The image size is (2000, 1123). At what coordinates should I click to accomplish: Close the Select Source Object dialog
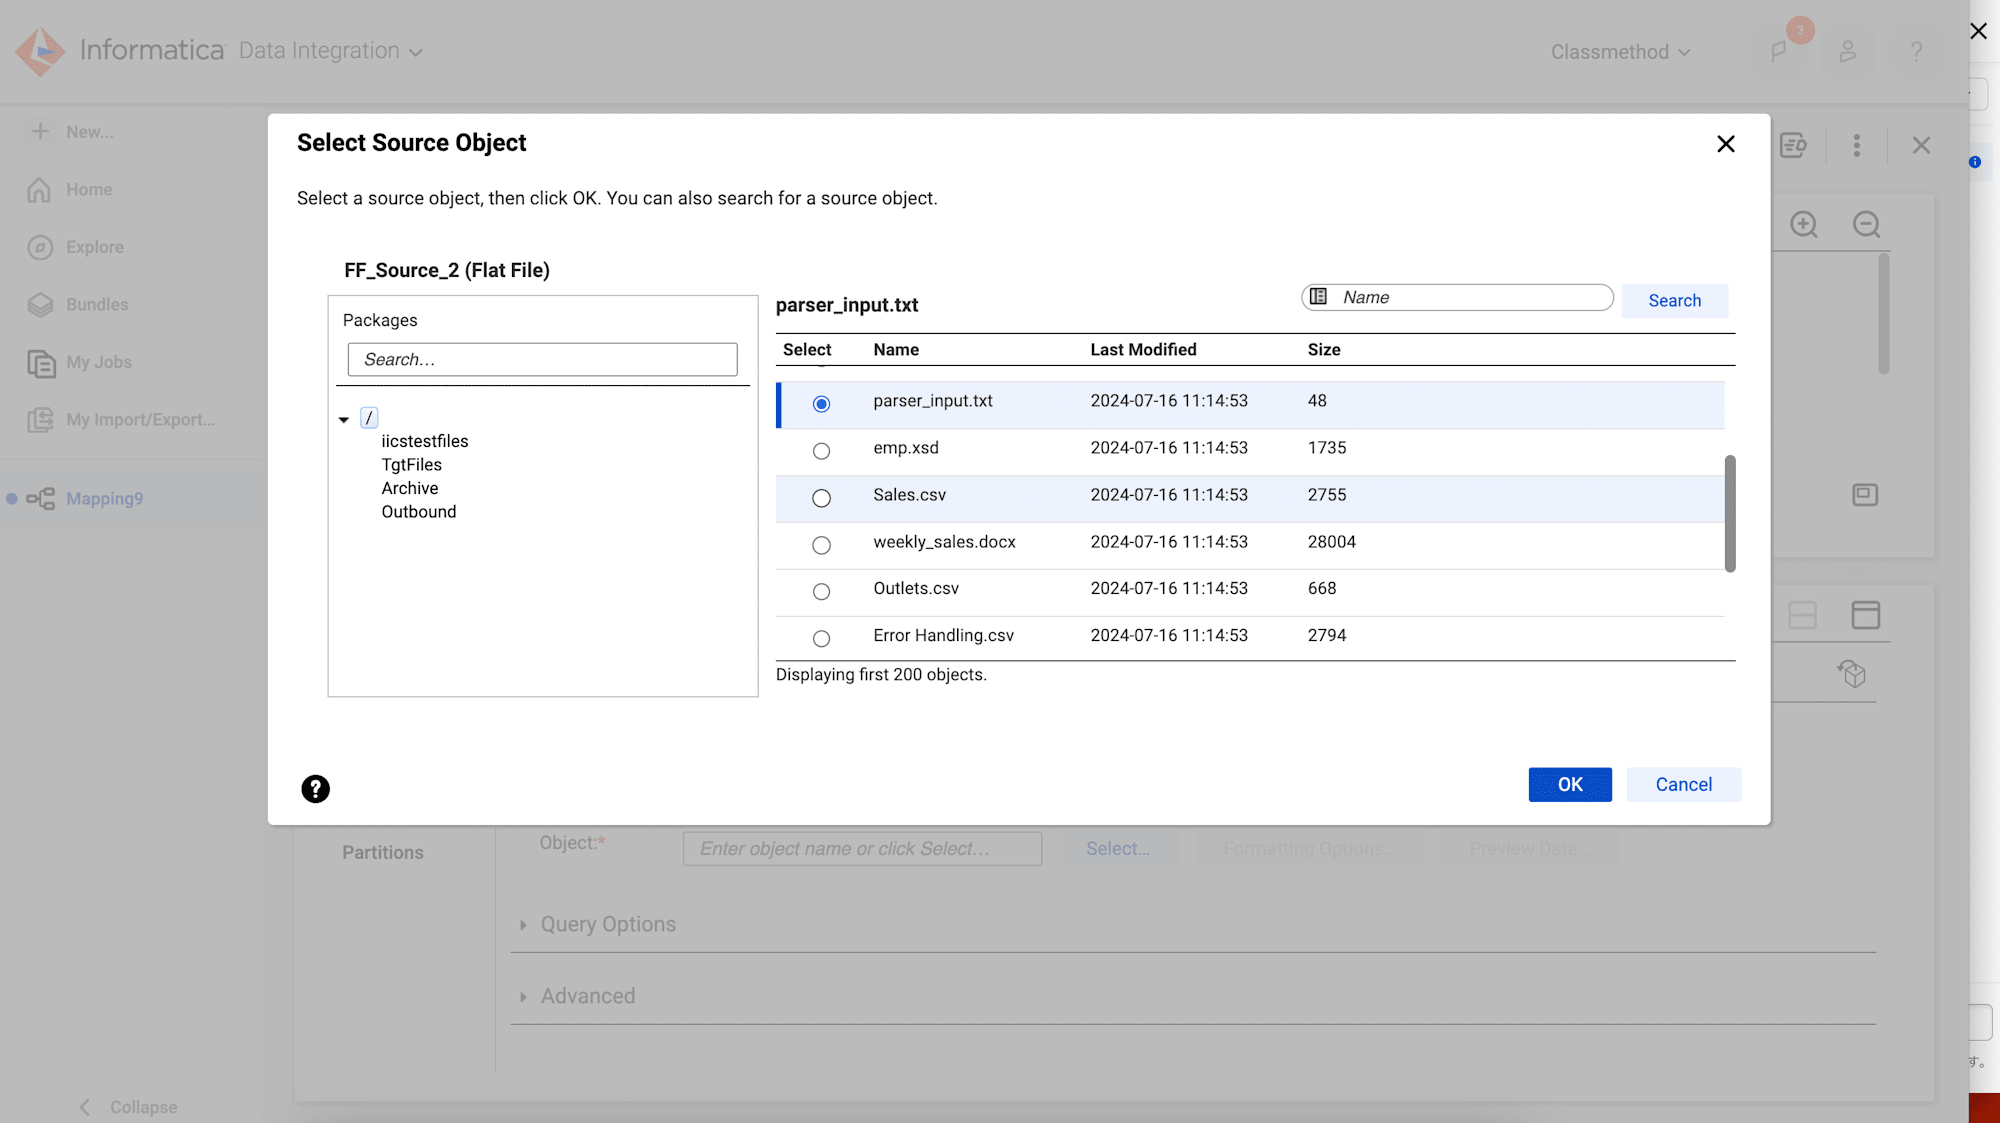[1726, 144]
